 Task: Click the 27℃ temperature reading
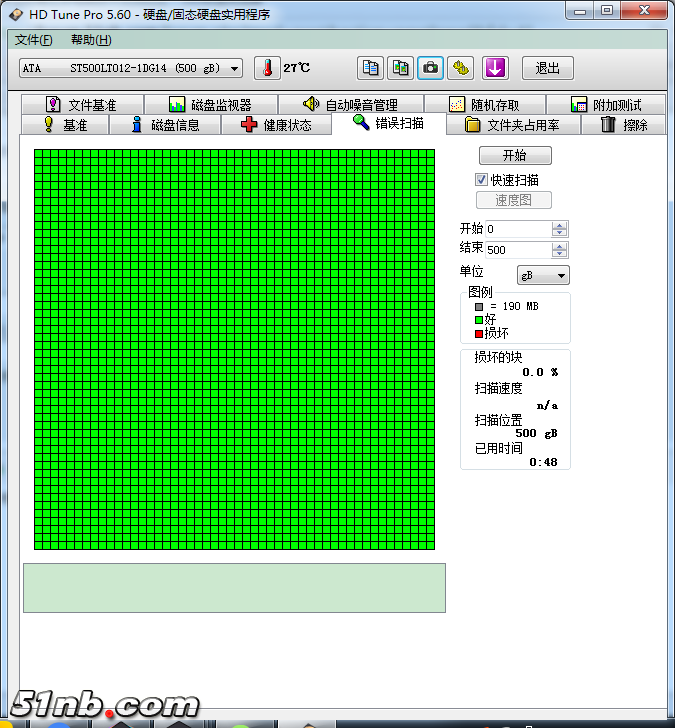297,68
